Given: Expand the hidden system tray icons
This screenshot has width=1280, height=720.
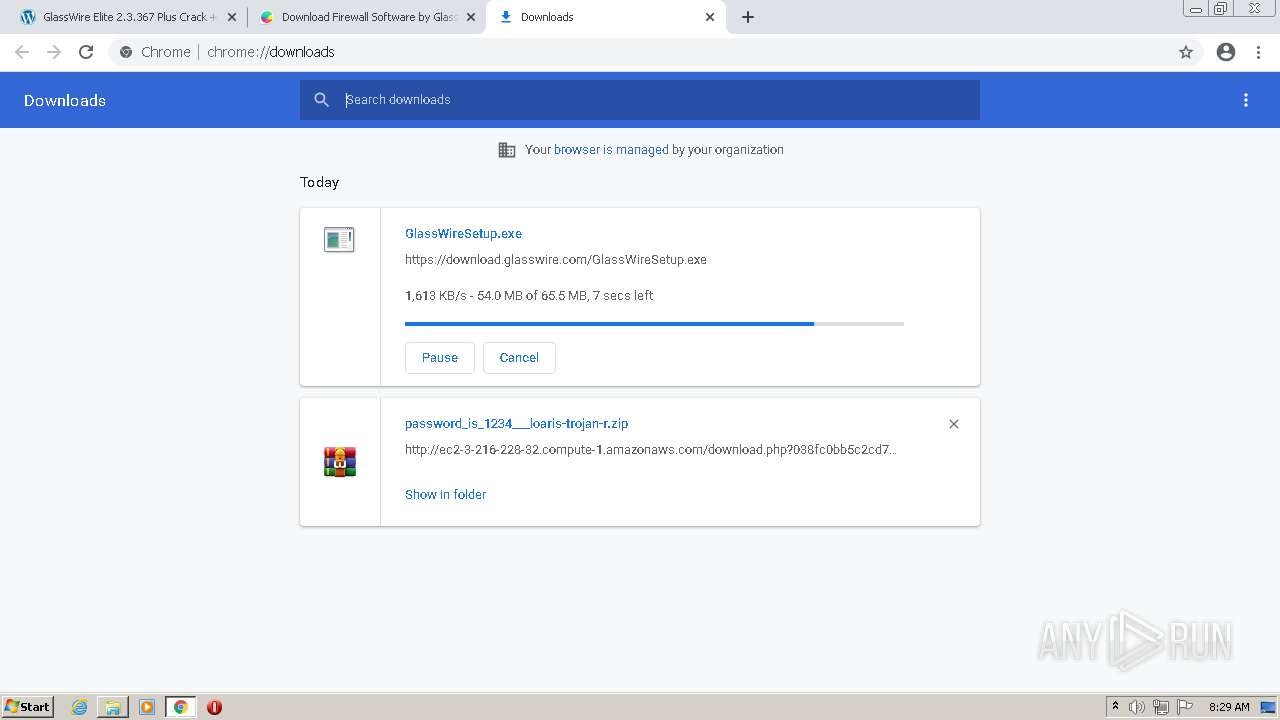Looking at the screenshot, I should (x=1115, y=707).
